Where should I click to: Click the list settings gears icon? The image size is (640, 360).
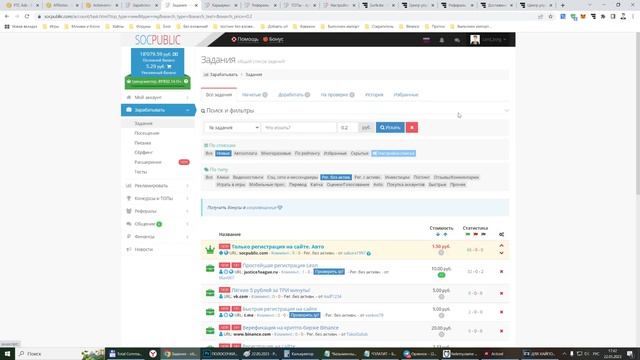501,234
